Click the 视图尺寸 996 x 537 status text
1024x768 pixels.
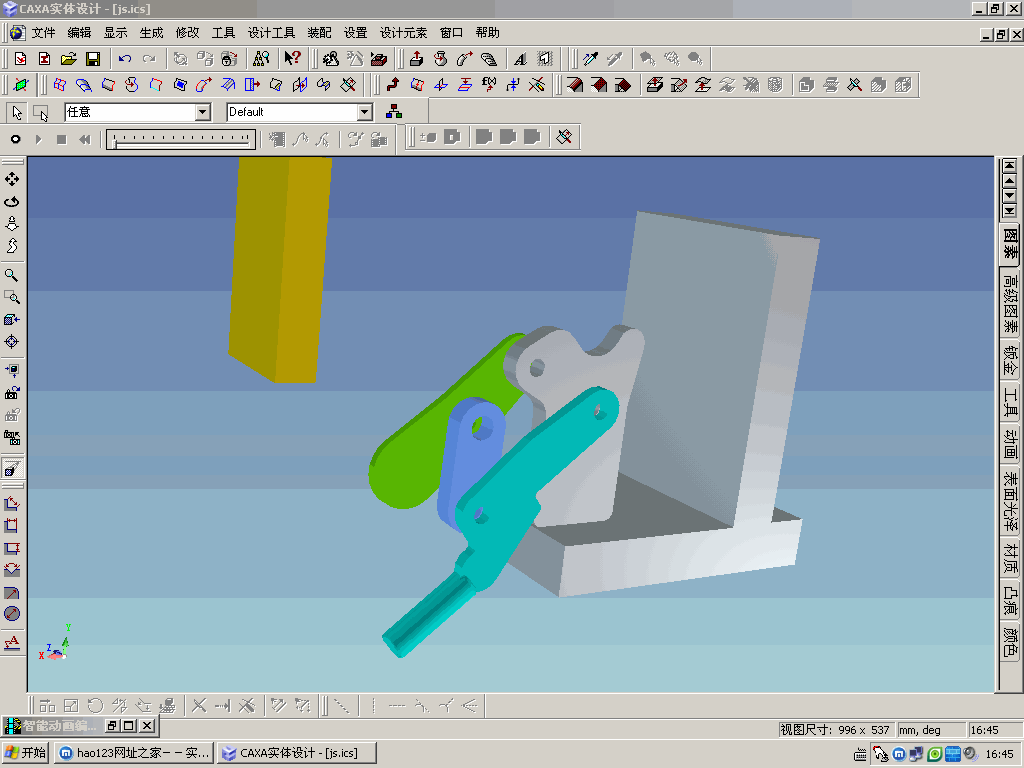834,730
